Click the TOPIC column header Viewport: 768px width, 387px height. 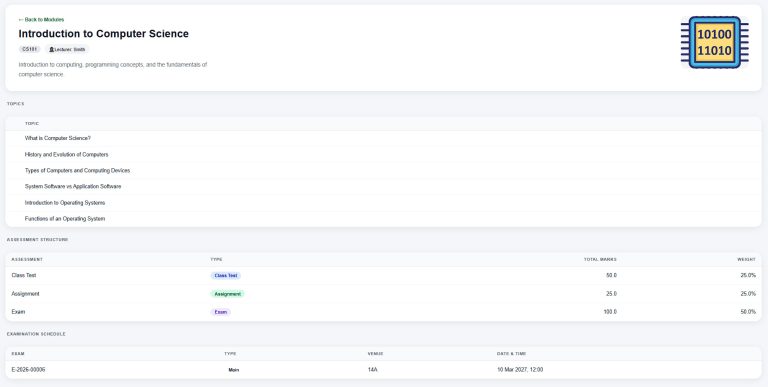32,123
